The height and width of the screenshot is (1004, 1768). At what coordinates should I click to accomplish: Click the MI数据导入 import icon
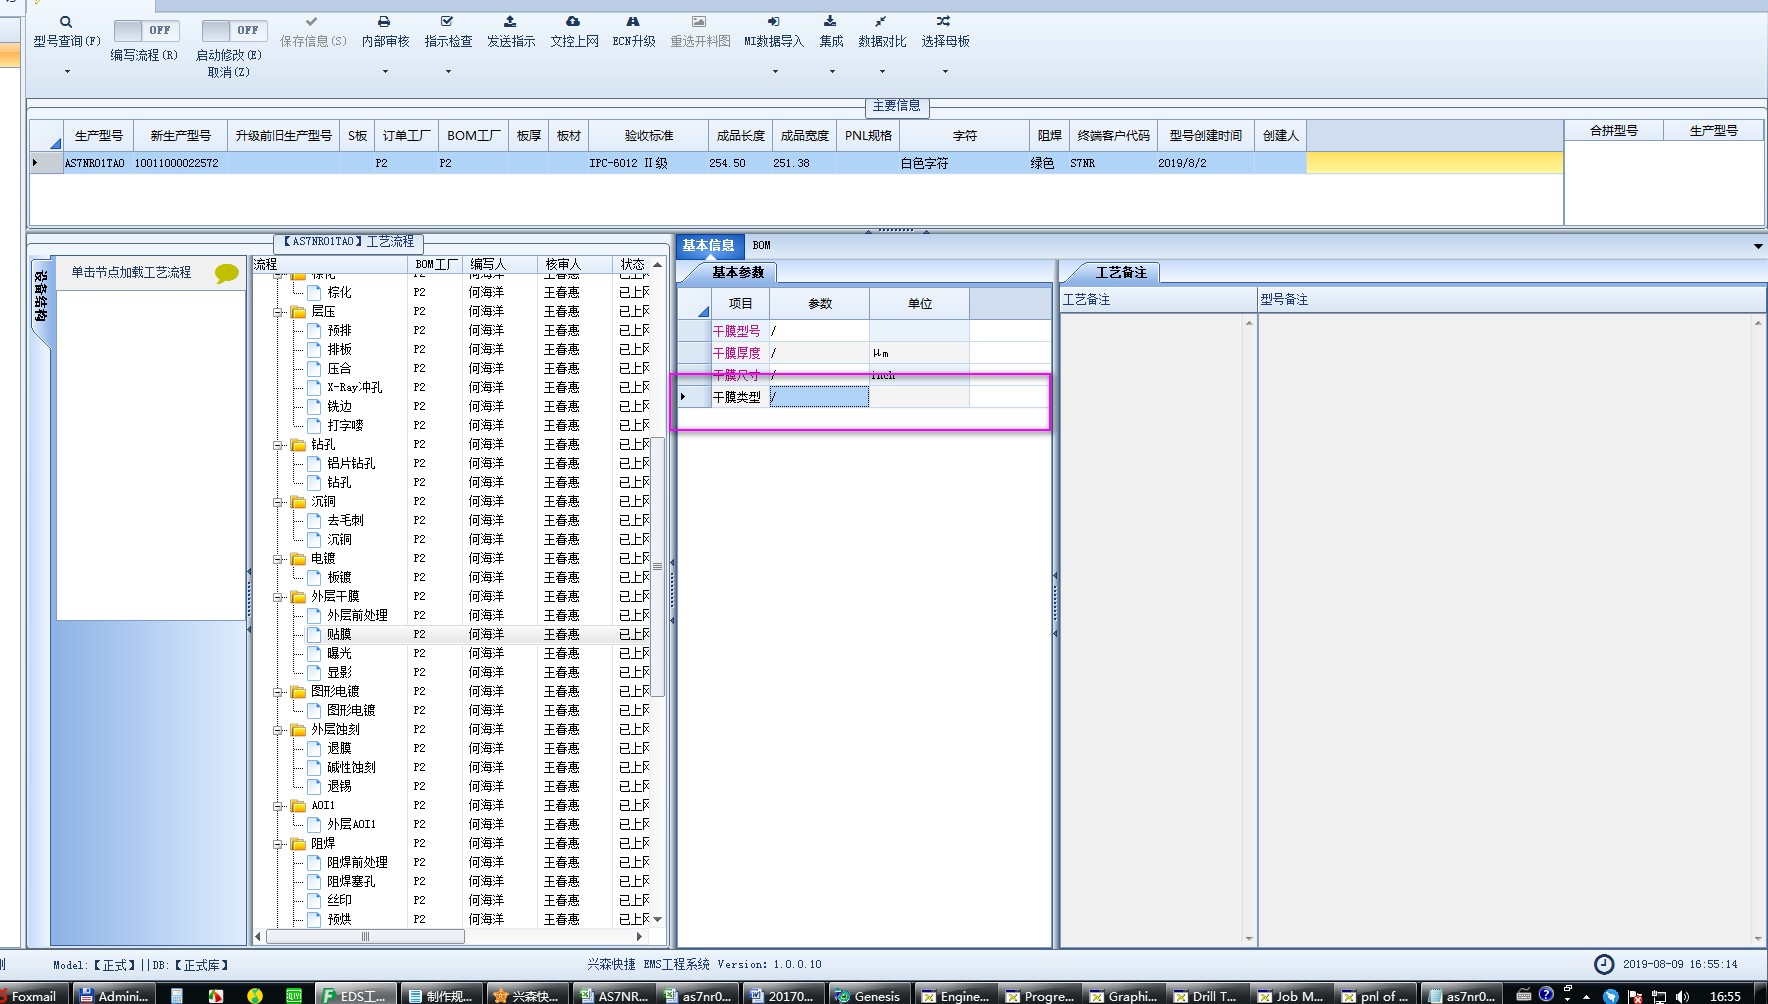pos(773,21)
